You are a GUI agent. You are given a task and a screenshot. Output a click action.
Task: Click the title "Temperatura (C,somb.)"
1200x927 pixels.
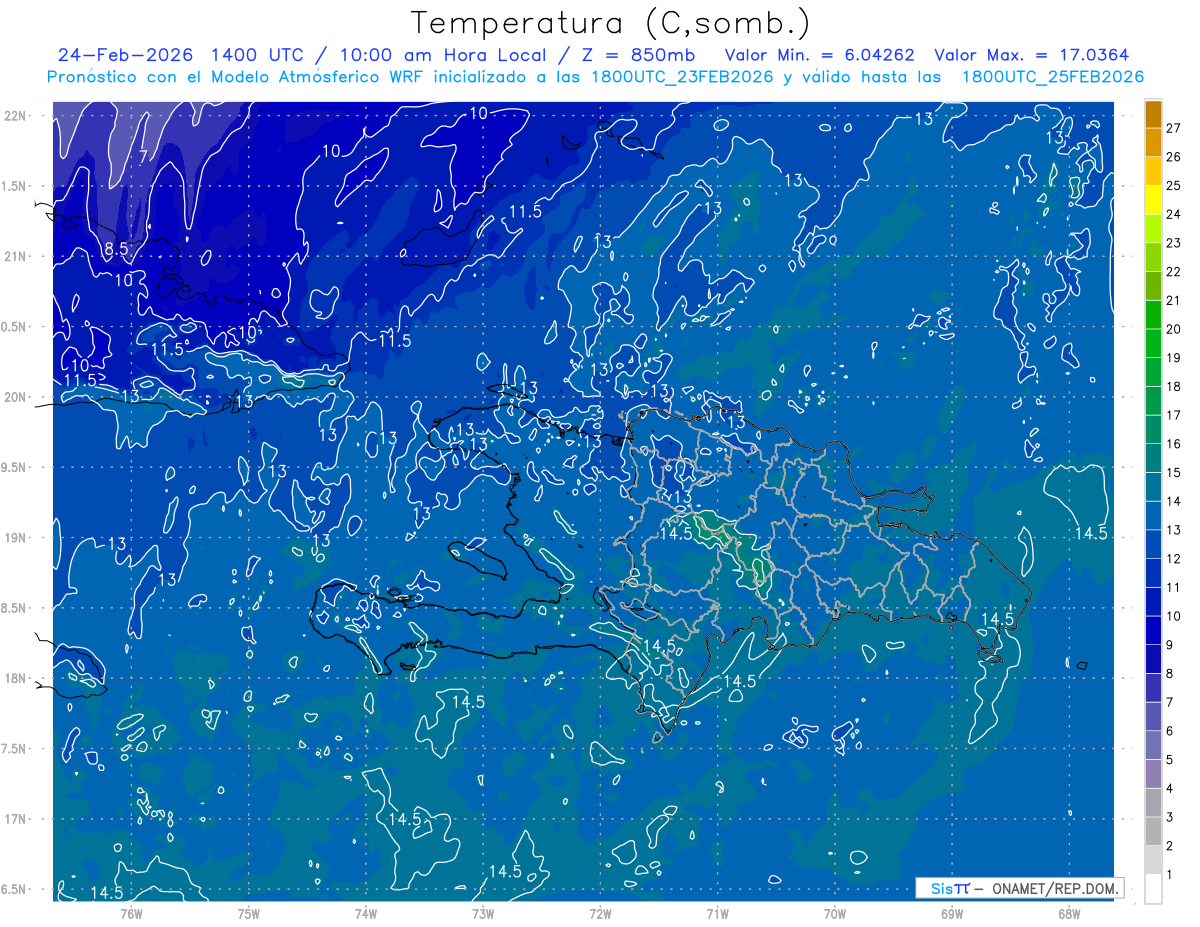pyautogui.click(x=611, y=23)
